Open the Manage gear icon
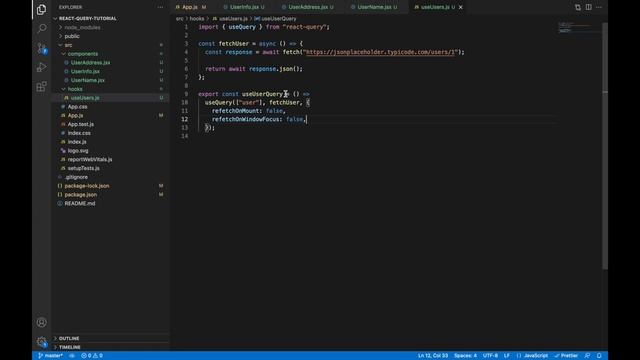Screen dimensions: 640x360 tap(41, 342)
